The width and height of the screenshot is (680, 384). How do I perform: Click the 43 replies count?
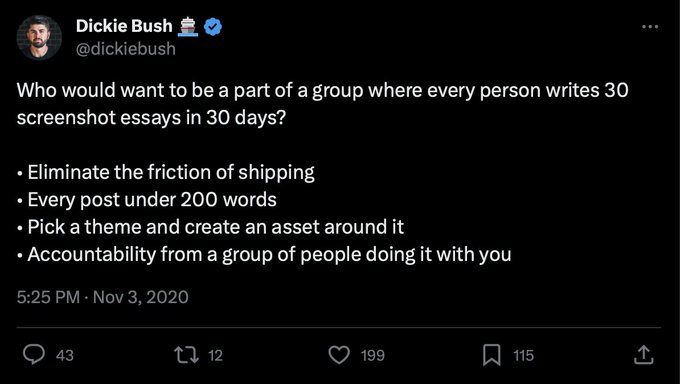coord(65,356)
